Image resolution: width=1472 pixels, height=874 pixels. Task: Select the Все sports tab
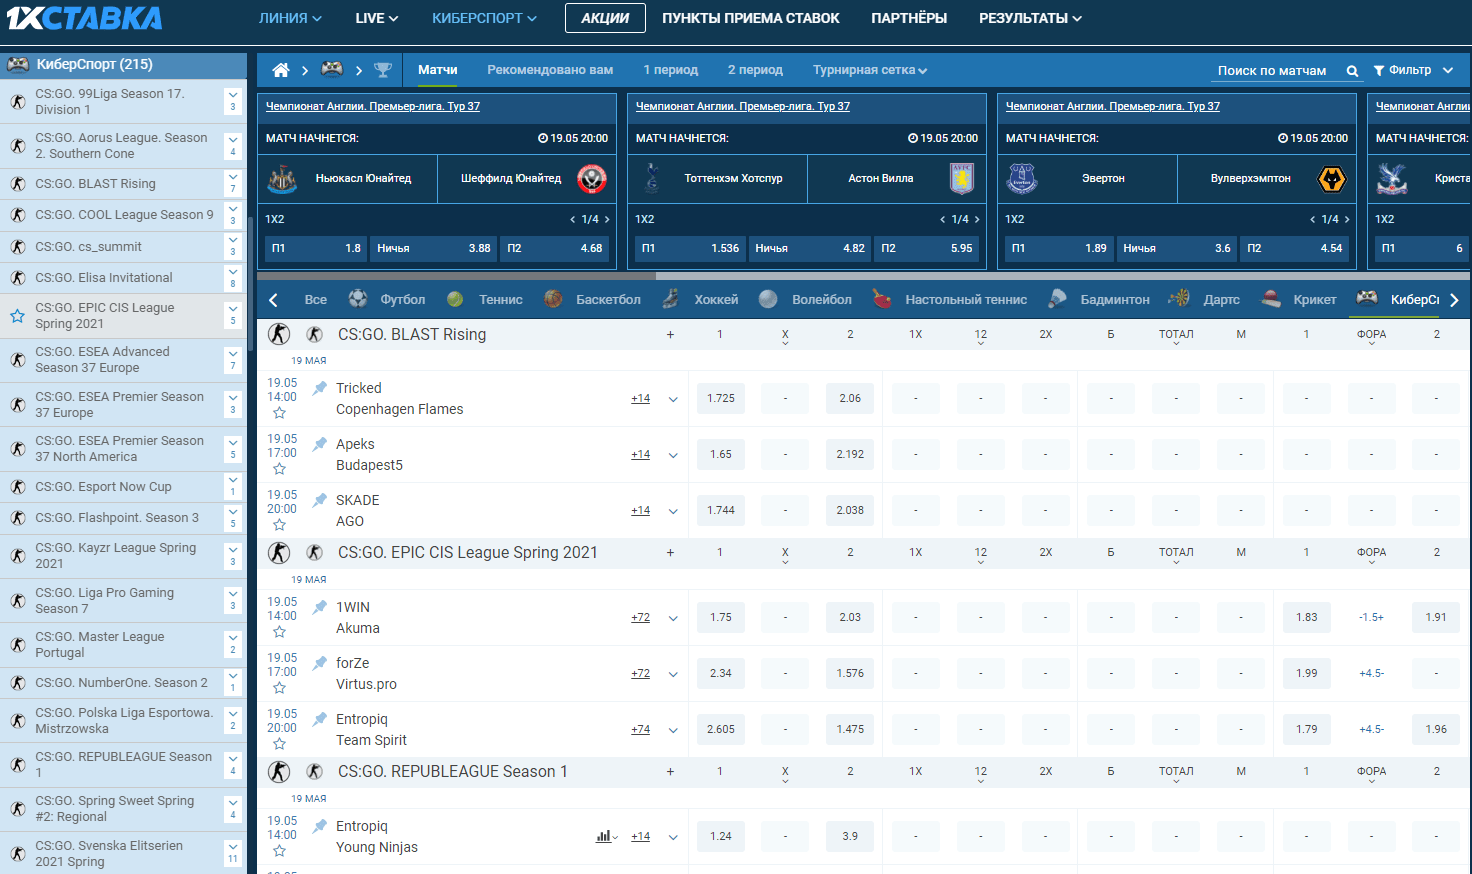316,299
